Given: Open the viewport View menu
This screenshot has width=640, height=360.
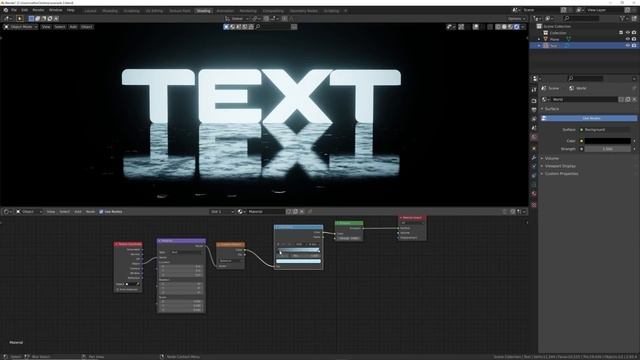Looking at the screenshot, I should coord(46,27).
